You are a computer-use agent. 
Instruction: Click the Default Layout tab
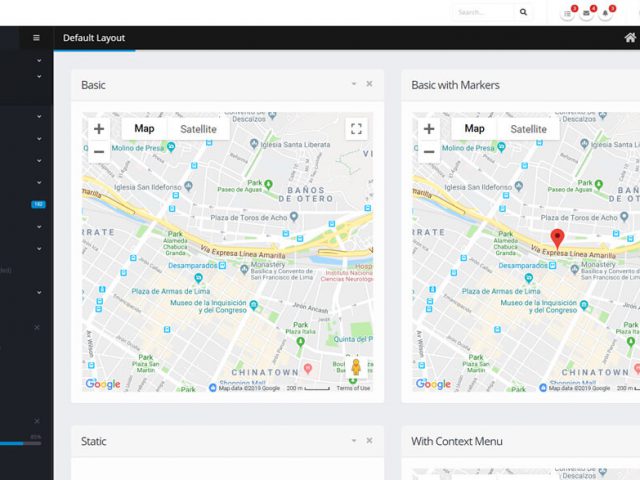tap(94, 38)
